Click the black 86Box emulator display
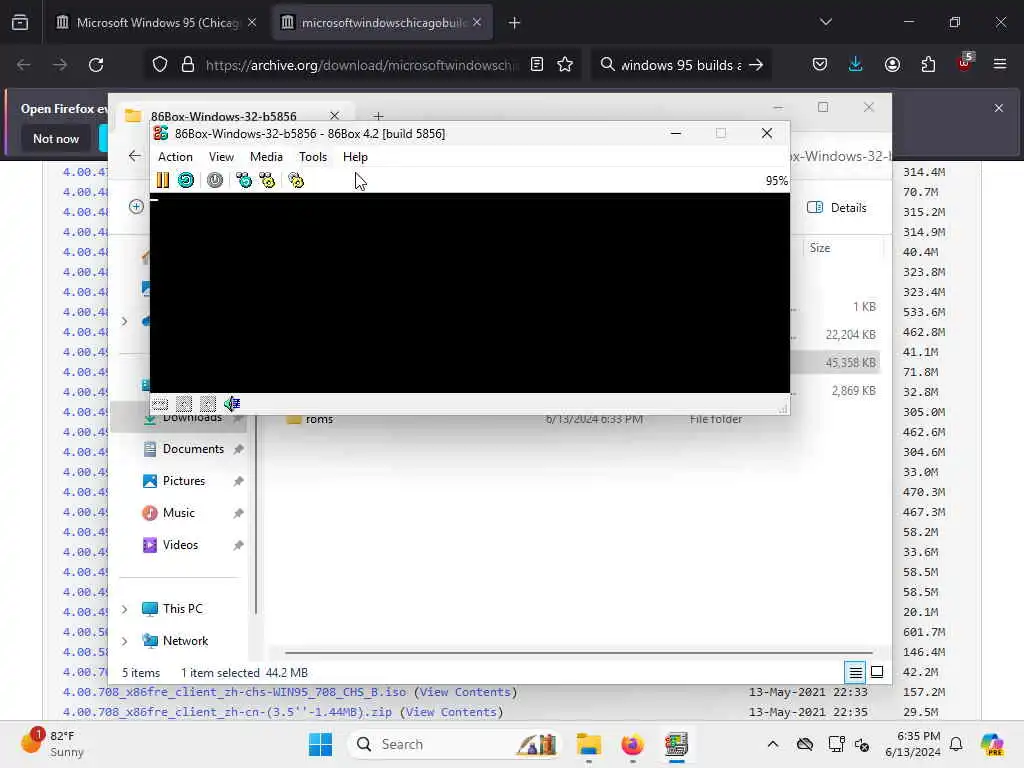The width and height of the screenshot is (1024, 768). [470, 293]
